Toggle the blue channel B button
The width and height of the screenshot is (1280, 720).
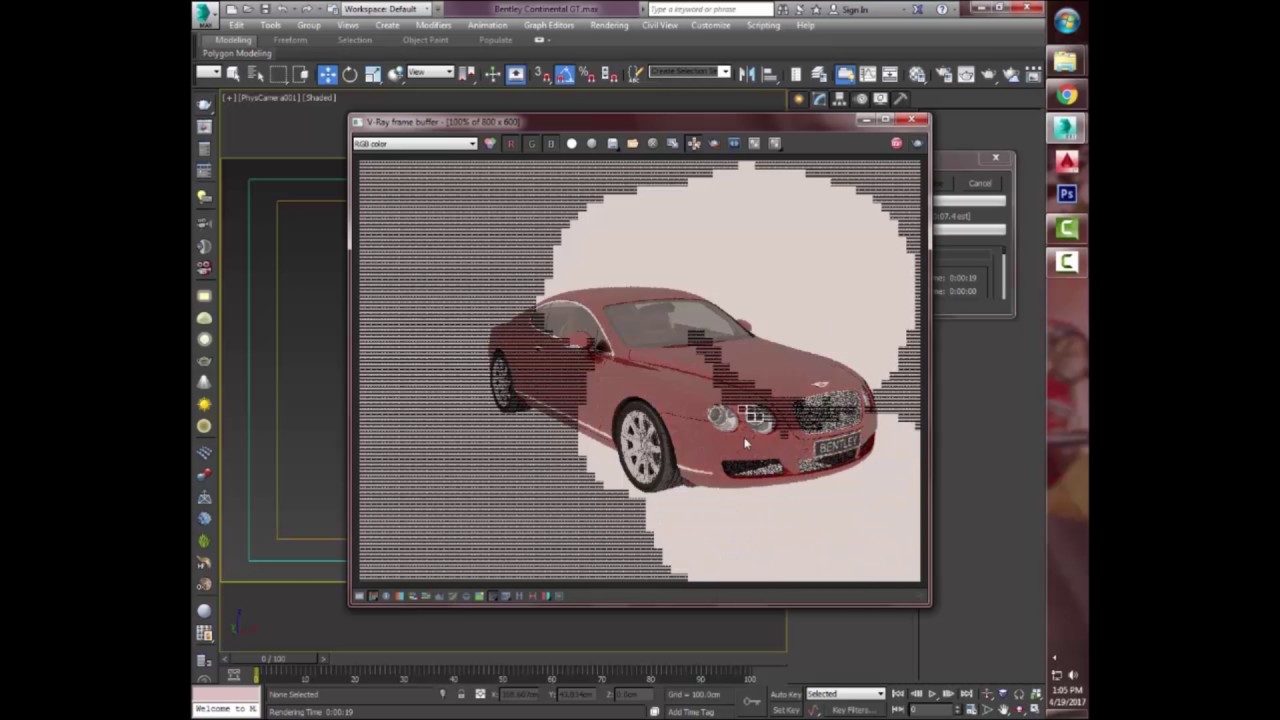(x=550, y=144)
